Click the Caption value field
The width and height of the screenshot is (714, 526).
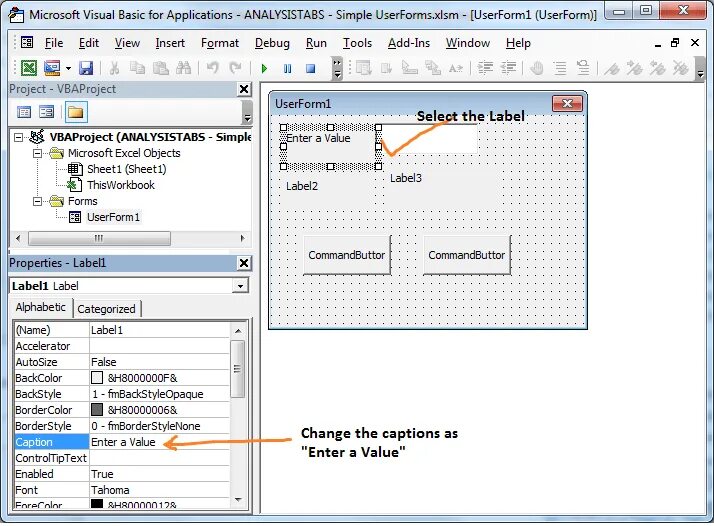(x=159, y=442)
